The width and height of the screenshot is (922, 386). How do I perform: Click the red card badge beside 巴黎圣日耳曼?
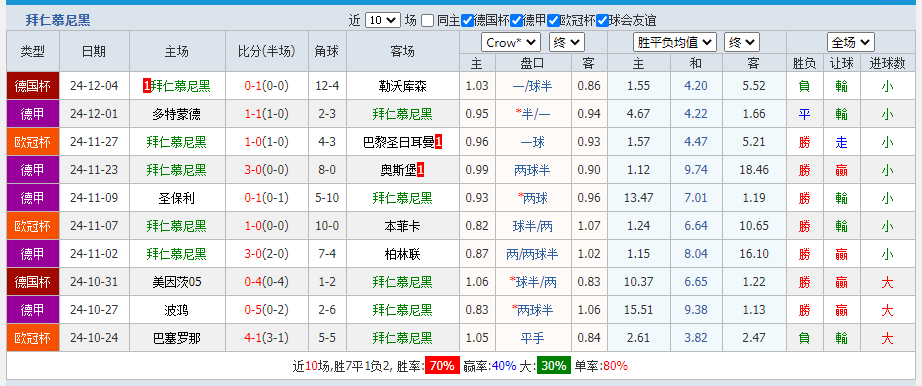pyautogui.click(x=439, y=142)
